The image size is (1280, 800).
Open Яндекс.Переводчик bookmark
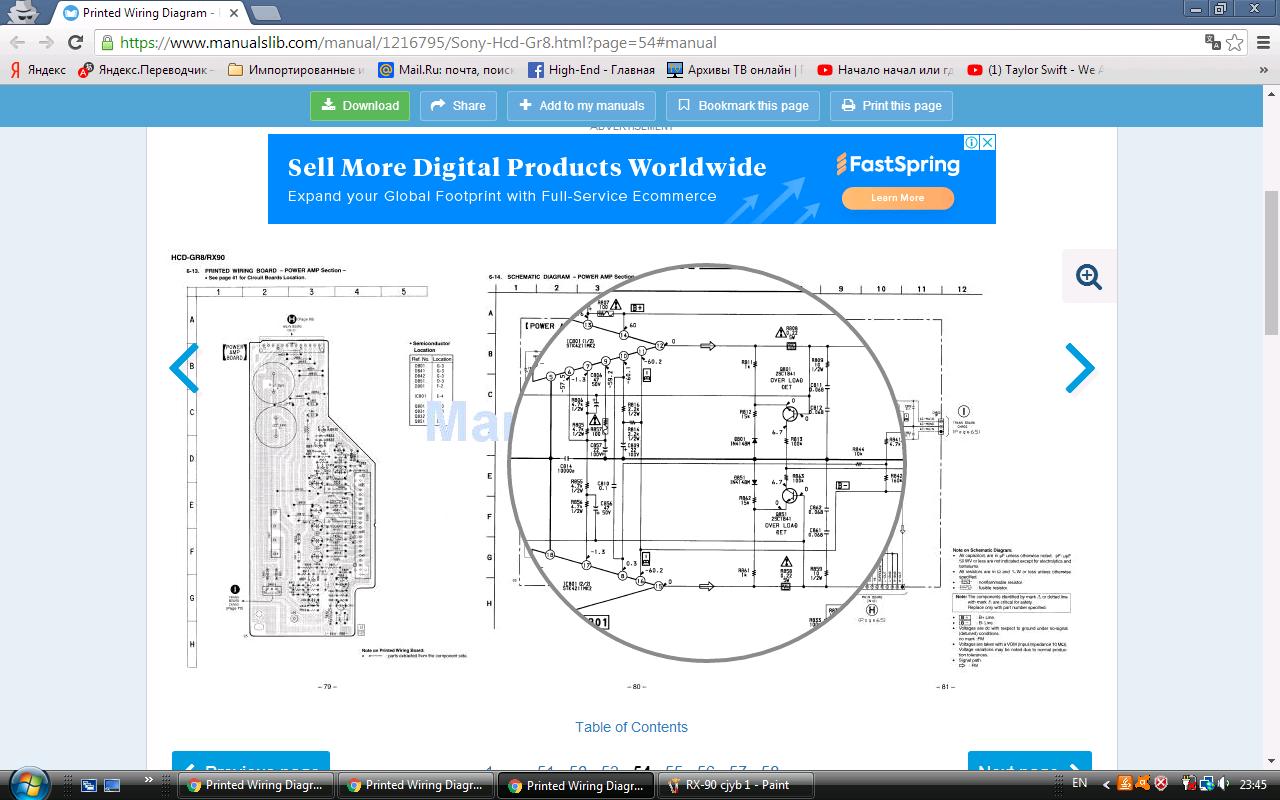point(146,70)
